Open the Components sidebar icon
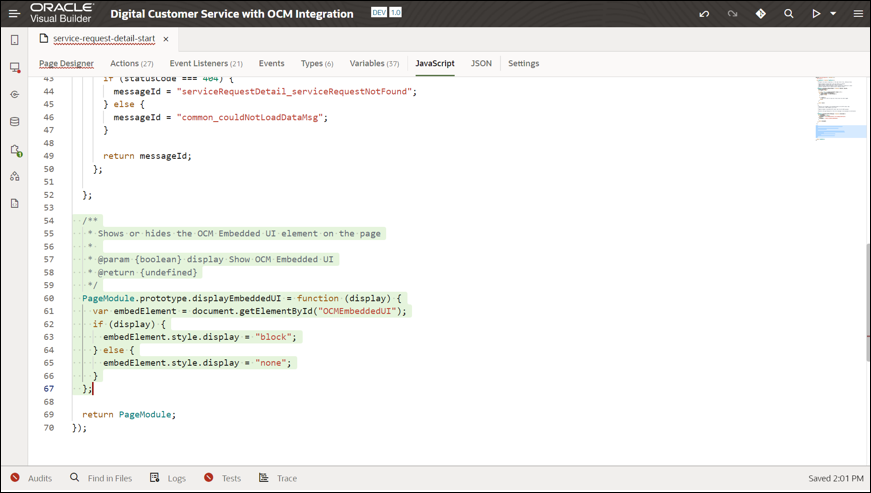This screenshot has height=493, width=871. point(15,176)
